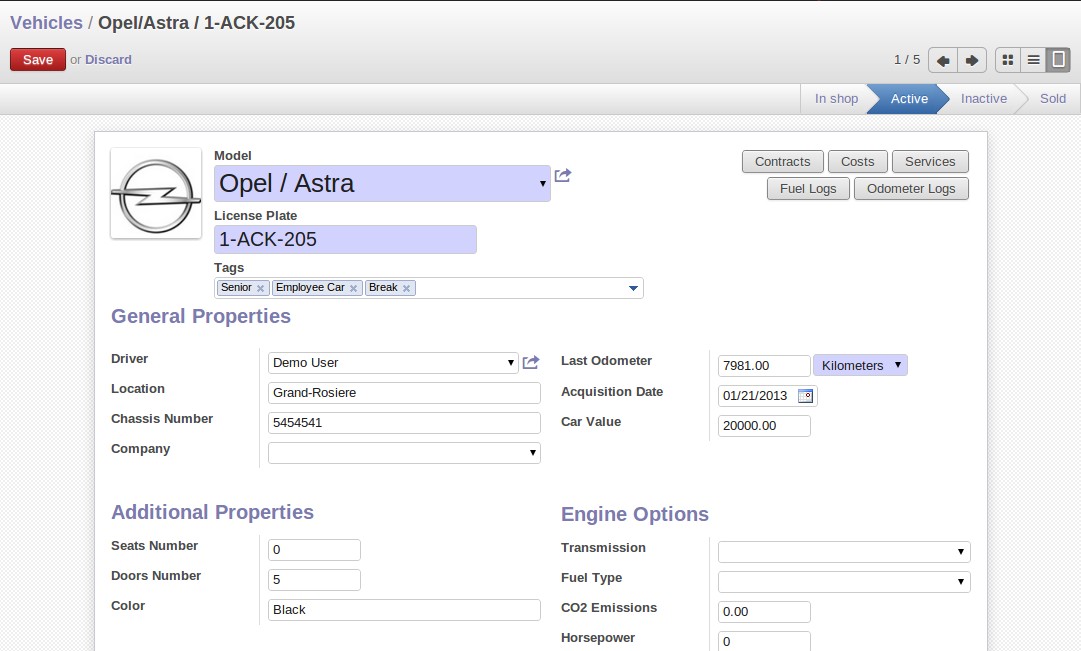Image resolution: width=1081 pixels, height=651 pixels.
Task: Switch to kanban view icon
Action: pos(1008,60)
